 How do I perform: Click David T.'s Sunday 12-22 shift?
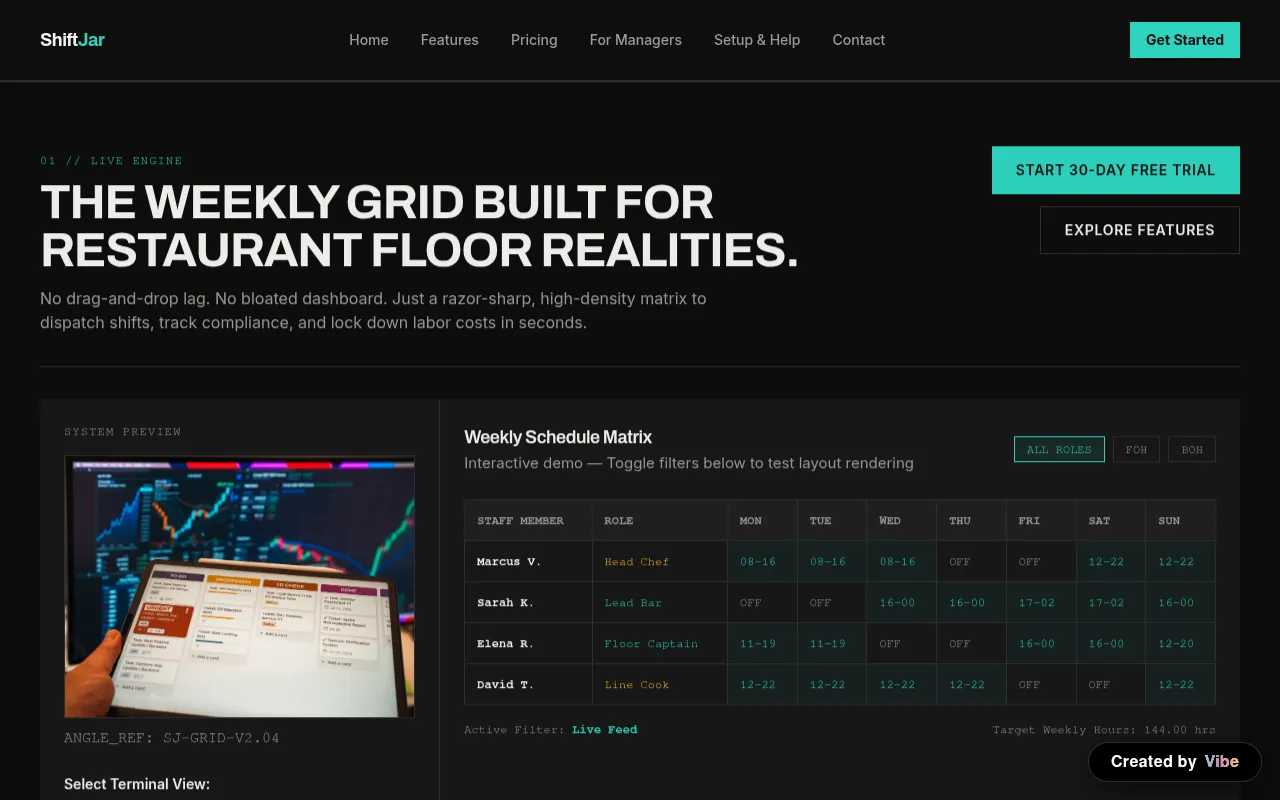(1181, 685)
